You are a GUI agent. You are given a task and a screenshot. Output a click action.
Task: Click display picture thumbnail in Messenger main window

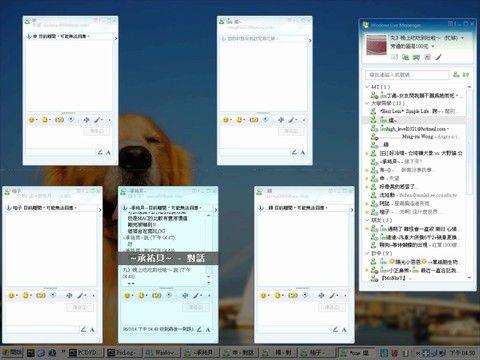[376, 44]
